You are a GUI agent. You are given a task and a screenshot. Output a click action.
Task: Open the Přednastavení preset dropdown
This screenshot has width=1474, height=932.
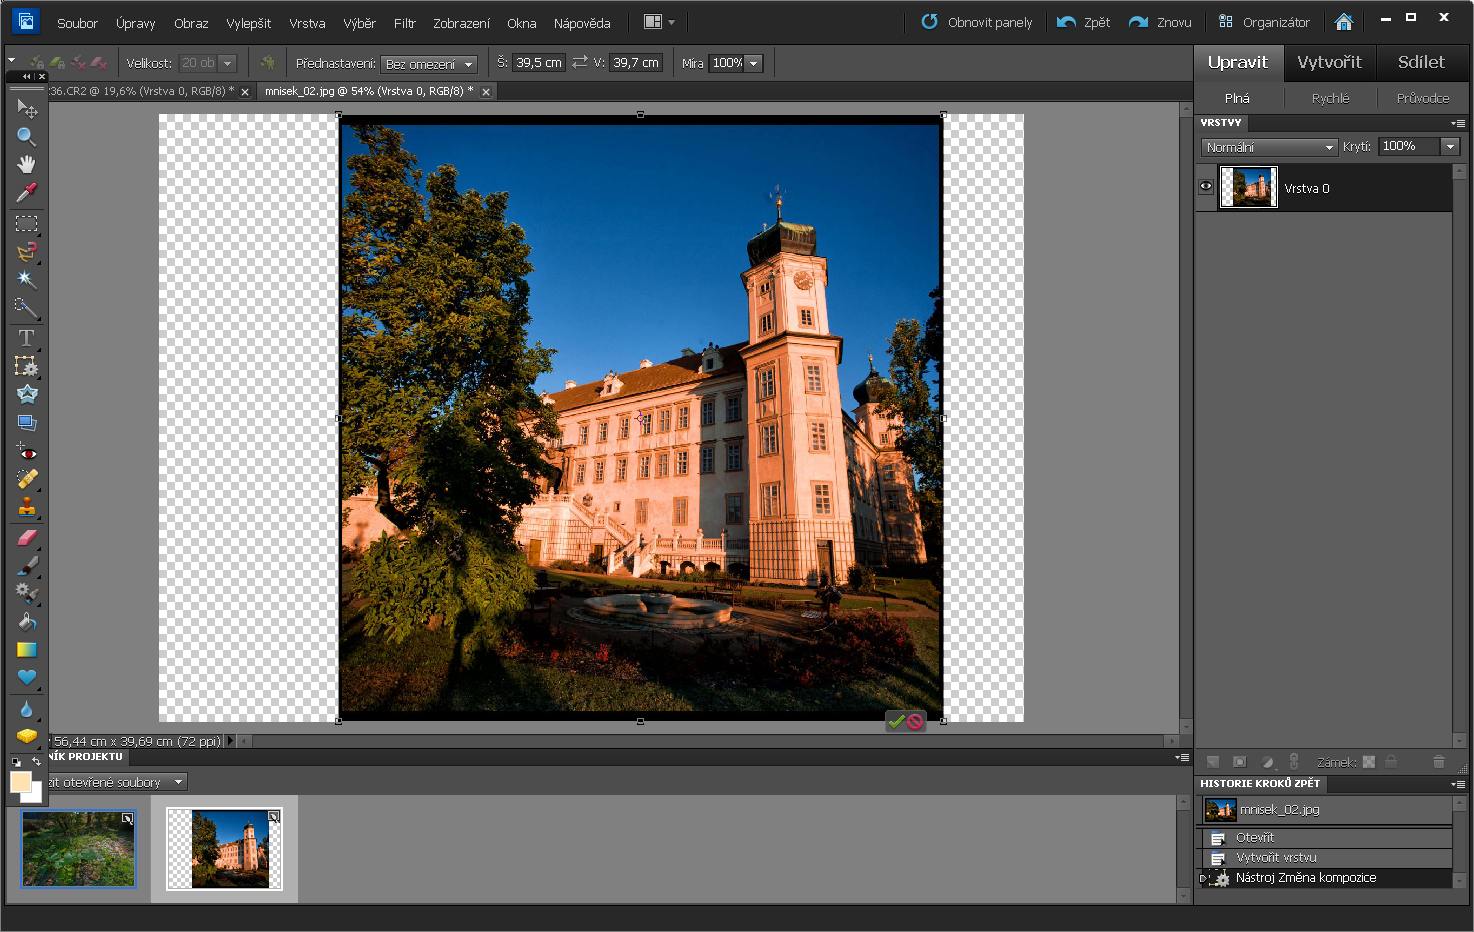pos(428,64)
